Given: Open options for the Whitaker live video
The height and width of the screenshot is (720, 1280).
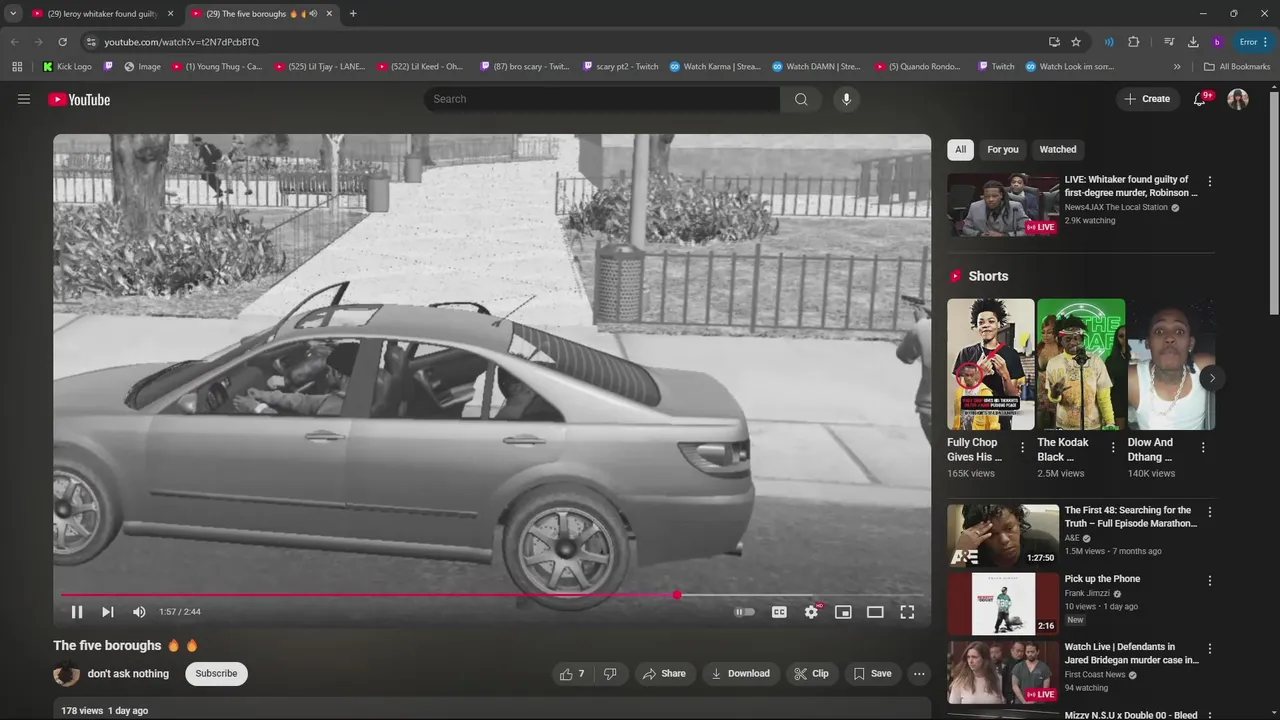Looking at the screenshot, I should pos(1210,182).
